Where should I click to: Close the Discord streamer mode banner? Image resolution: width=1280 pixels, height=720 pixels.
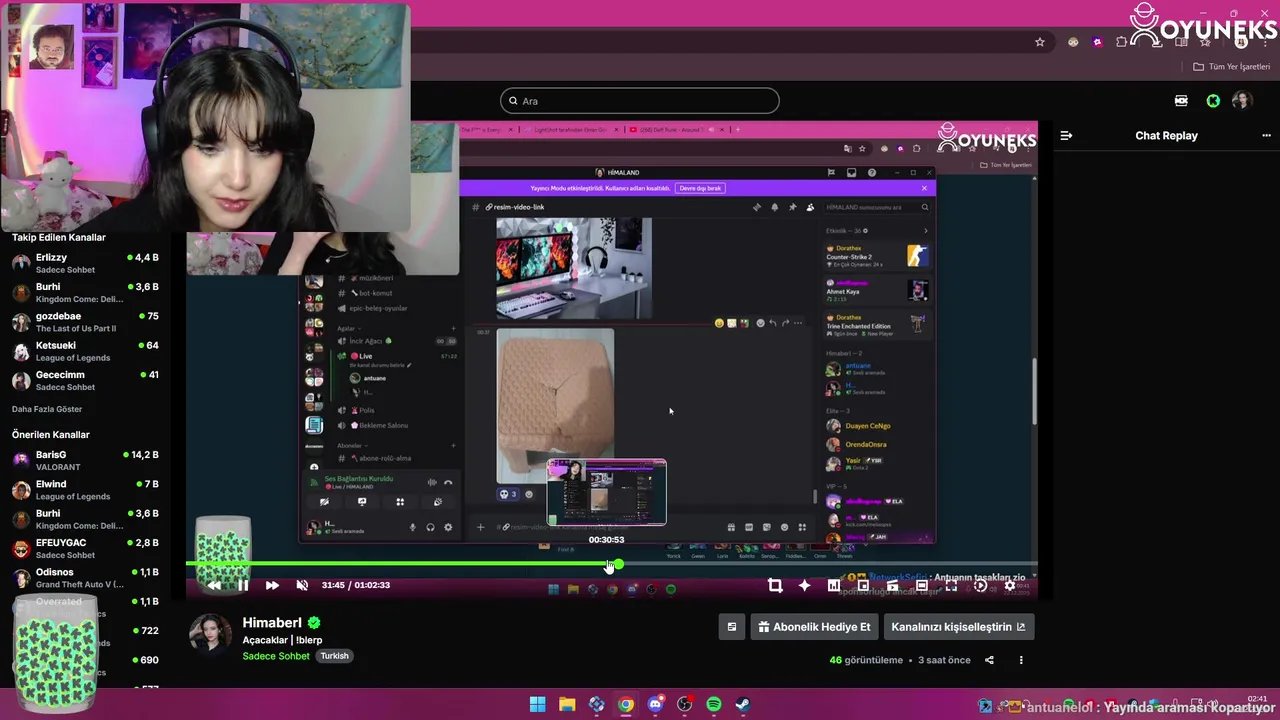tap(924, 188)
